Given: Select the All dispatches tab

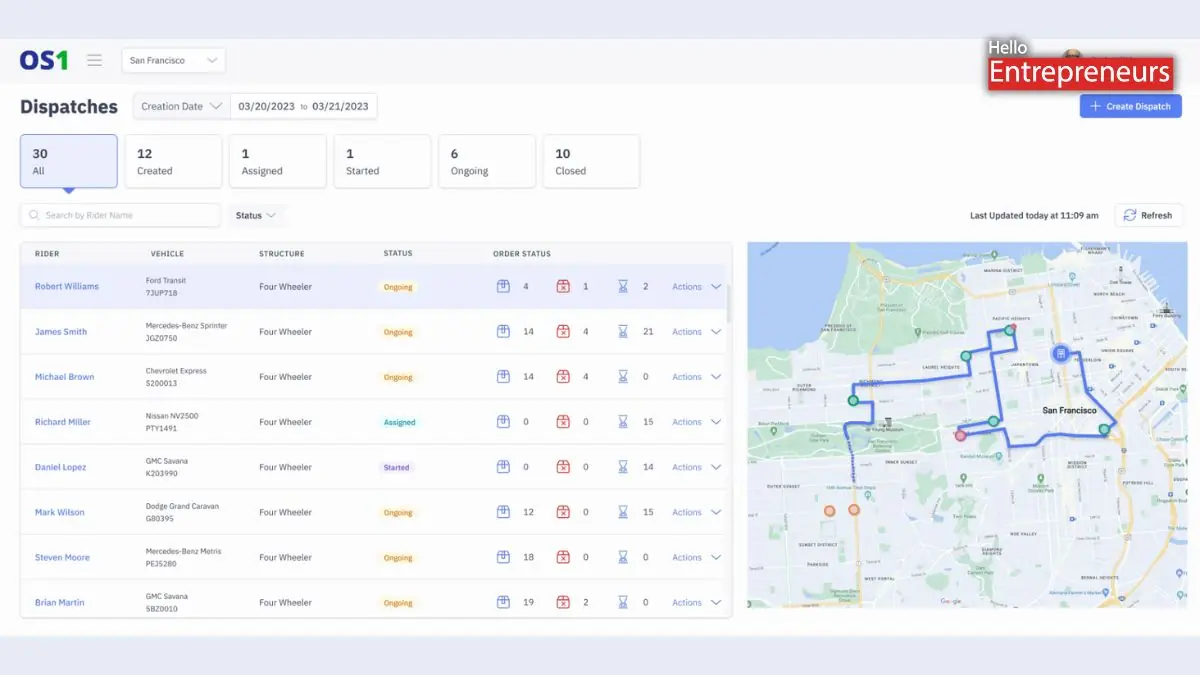Looking at the screenshot, I should [69, 161].
